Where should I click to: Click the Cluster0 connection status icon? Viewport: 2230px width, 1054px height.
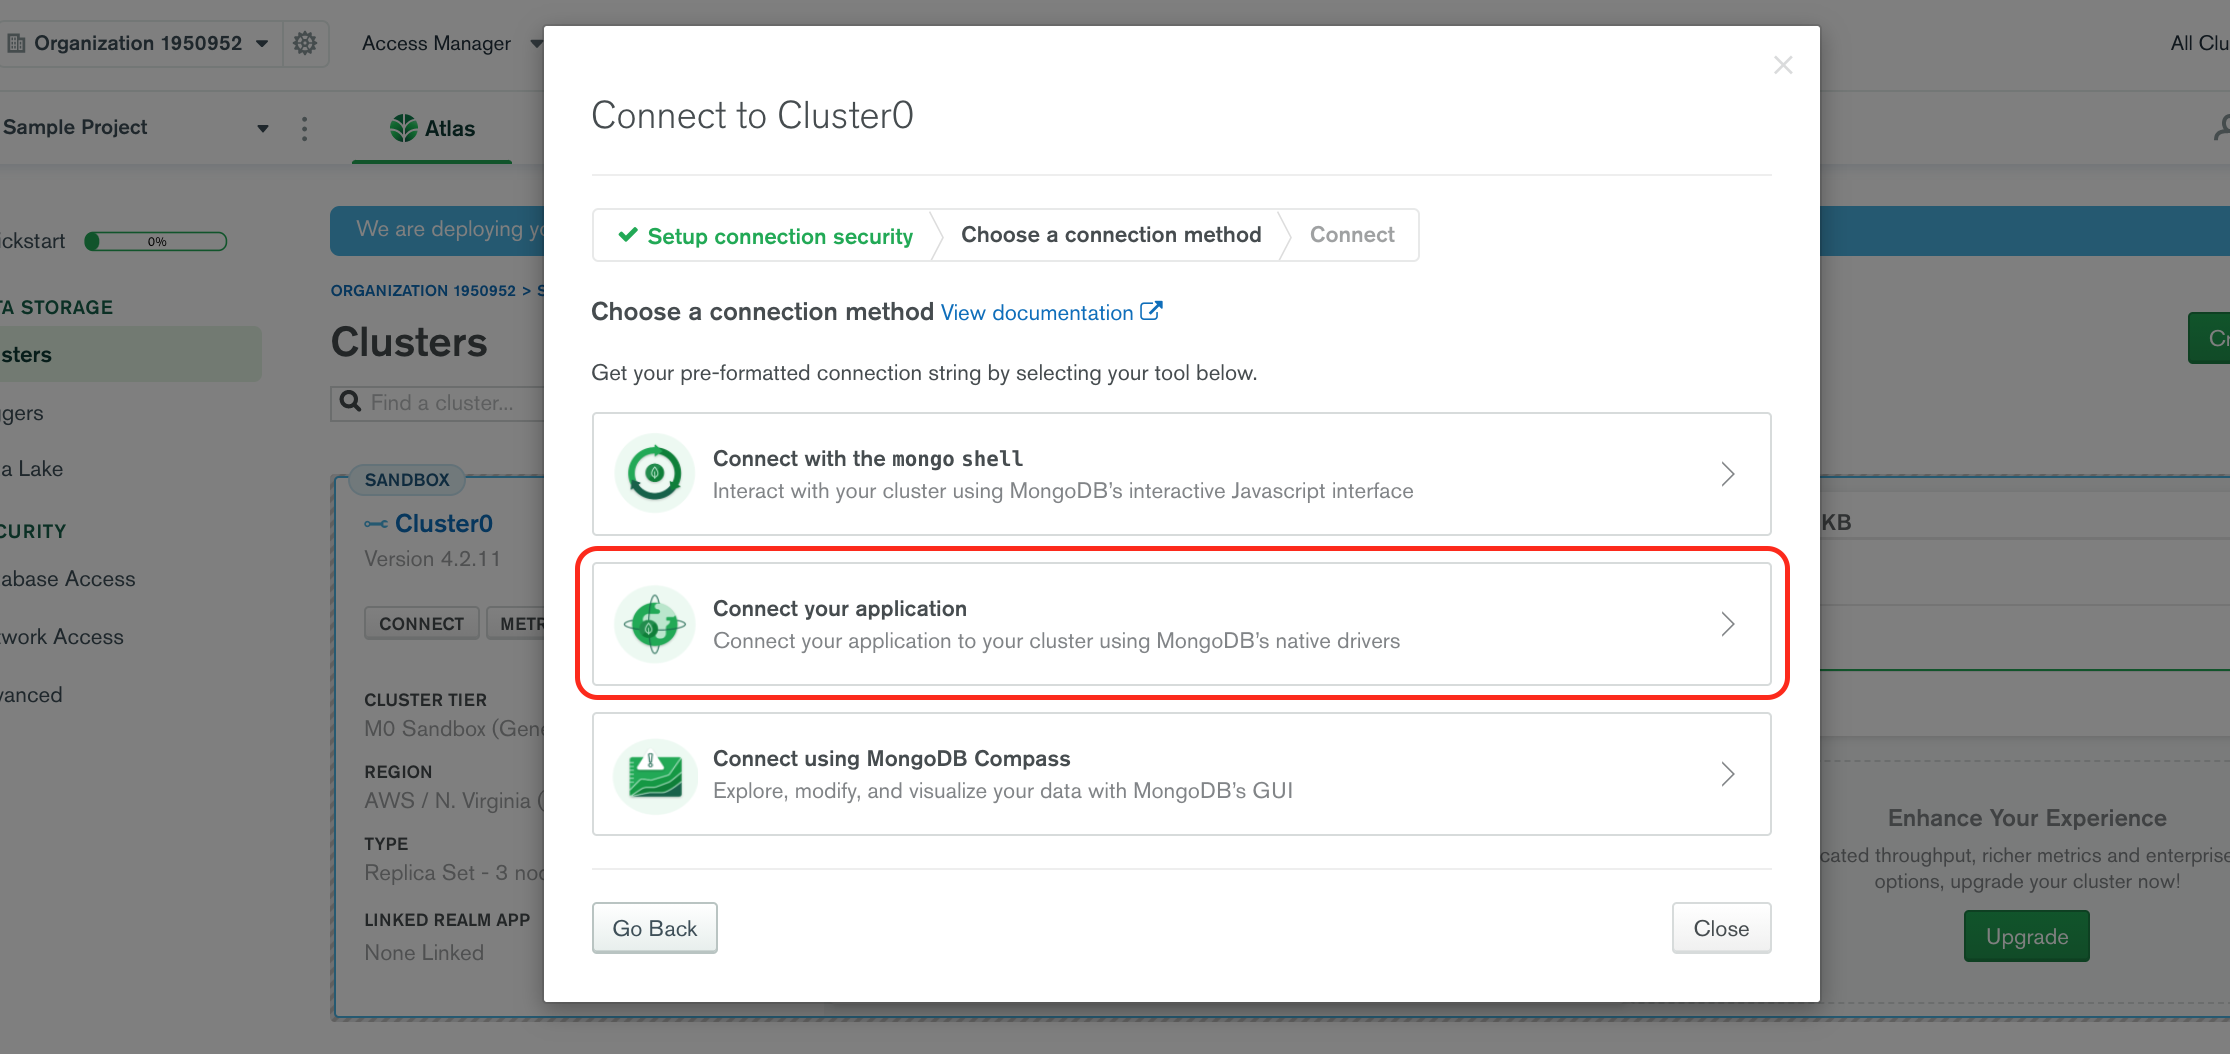[x=376, y=524]
